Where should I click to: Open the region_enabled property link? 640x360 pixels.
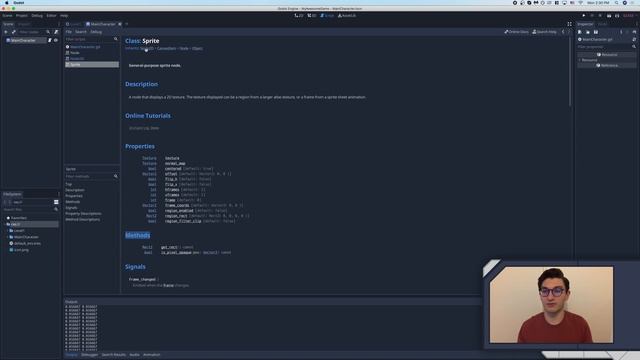tap(179, 211)
